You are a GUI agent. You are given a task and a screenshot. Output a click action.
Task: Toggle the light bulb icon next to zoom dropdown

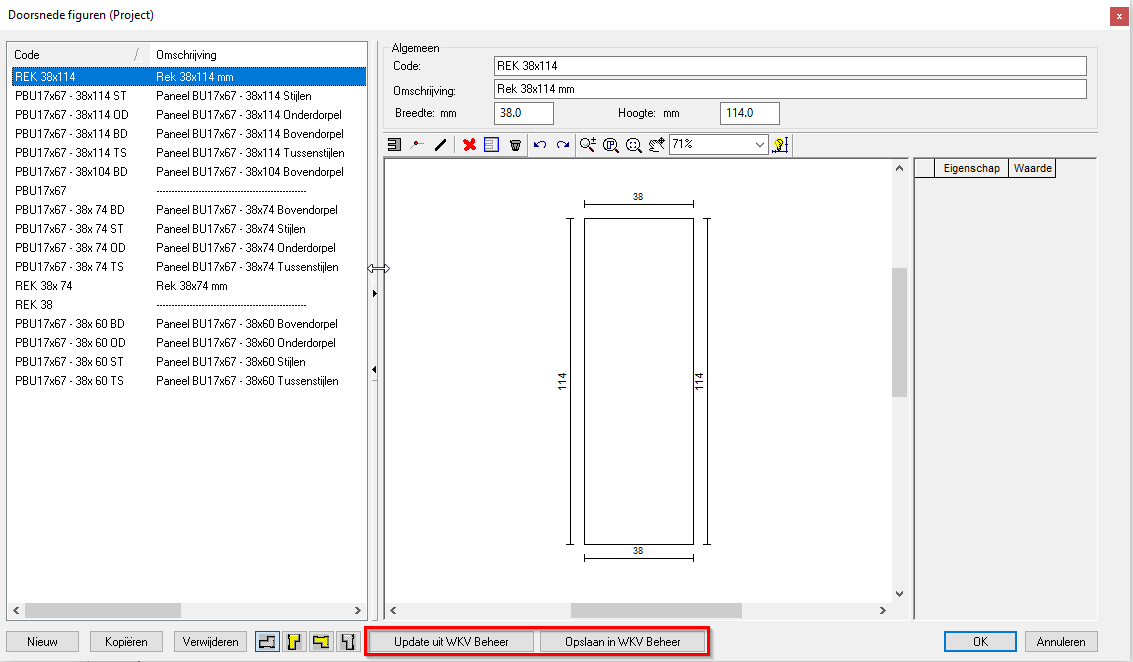pos(780,144)
